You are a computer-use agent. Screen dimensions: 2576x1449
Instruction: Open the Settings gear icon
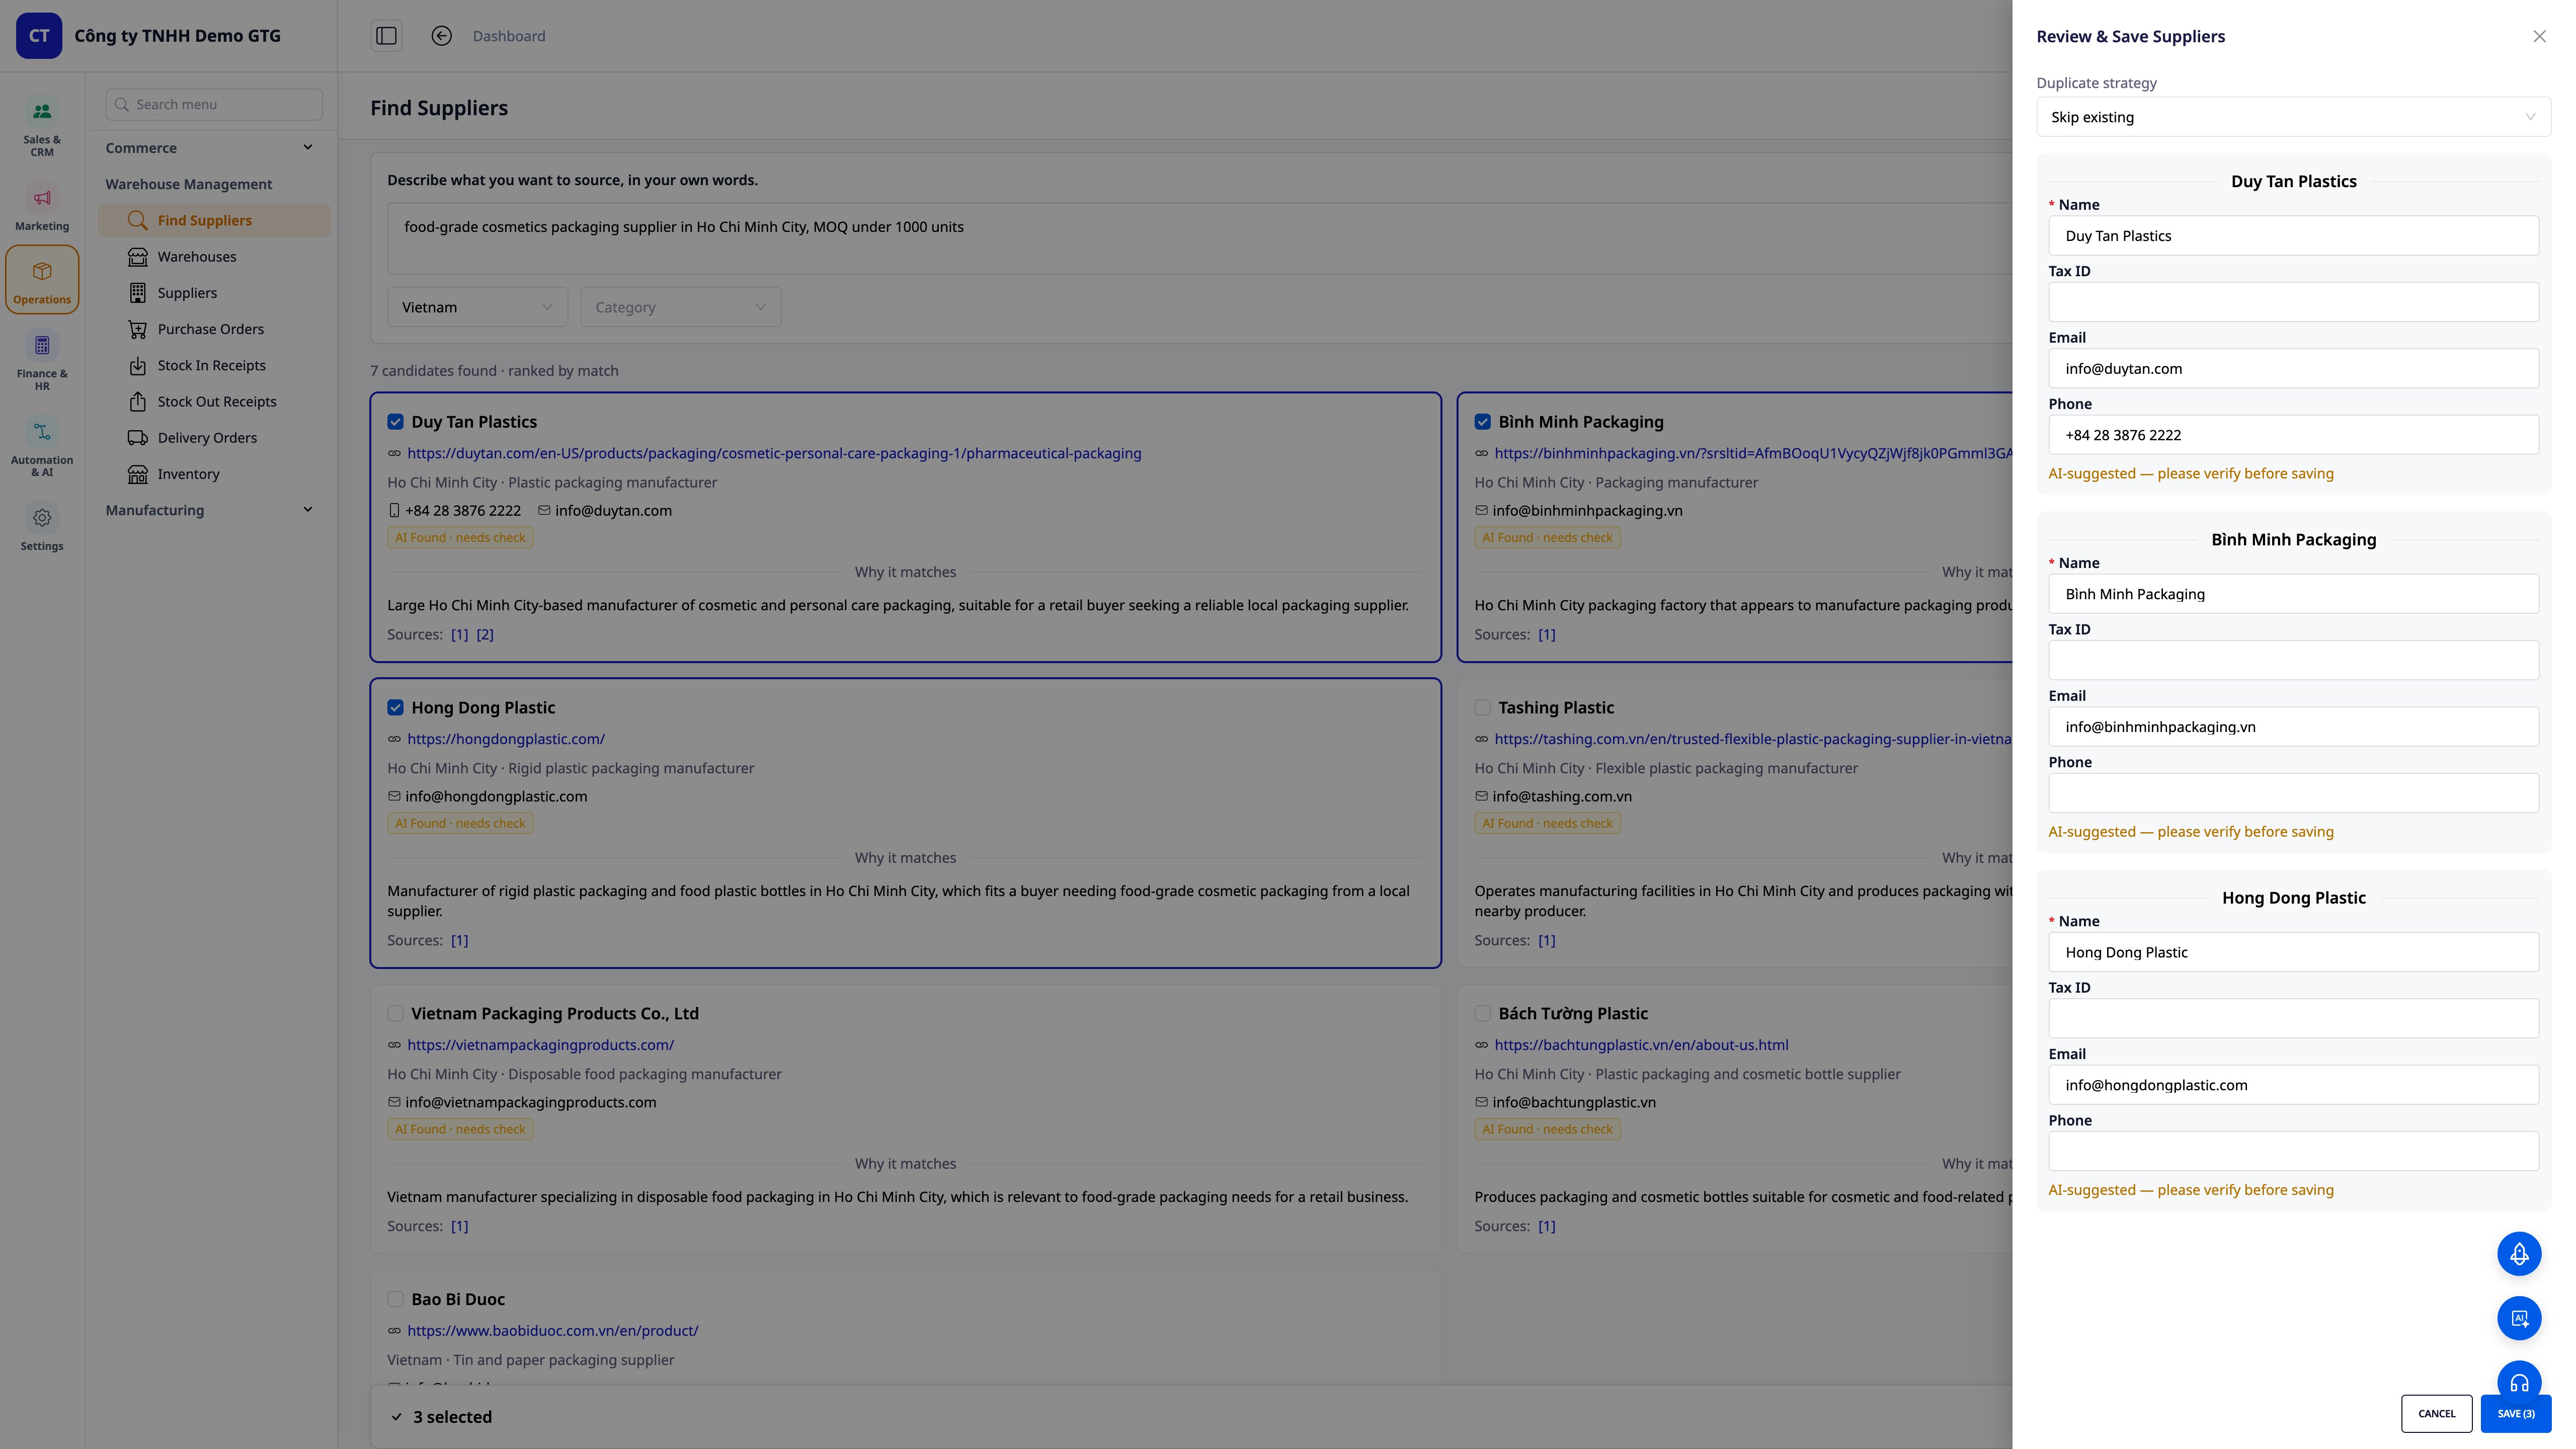point(42,518)
